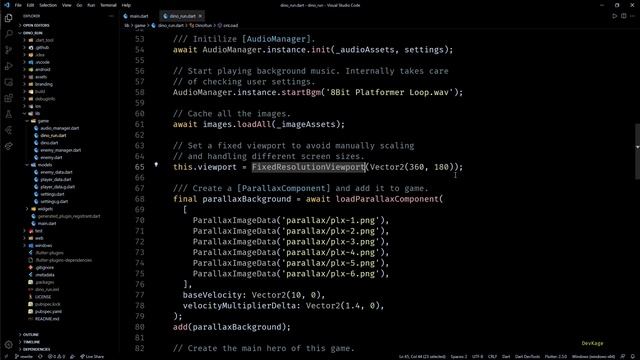
Task: Open the editor More Actions ellipsis
Action: point(633,16)
